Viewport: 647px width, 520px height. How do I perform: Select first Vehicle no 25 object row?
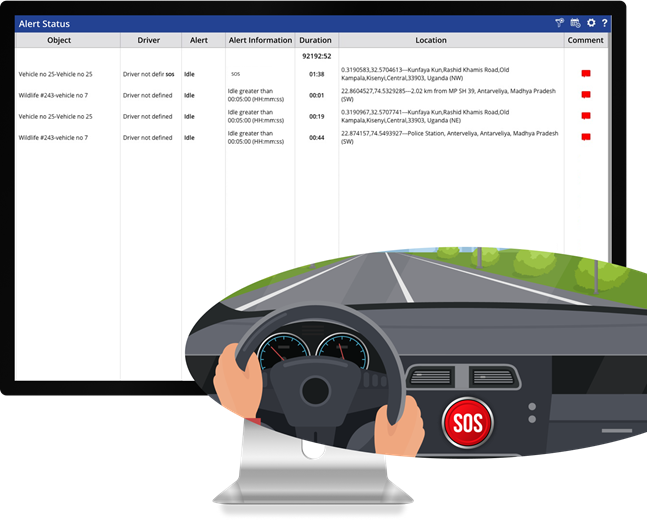pyautogui.click(x=56, y=74)
